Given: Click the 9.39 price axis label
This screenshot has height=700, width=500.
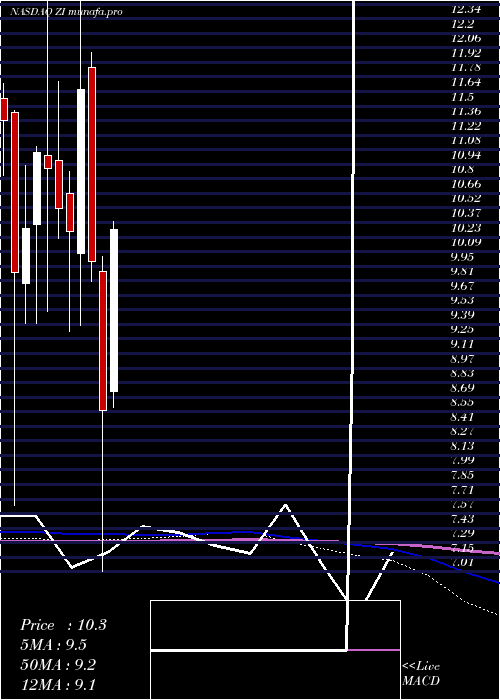Looking at the screenshot, I should coord(462,315).
